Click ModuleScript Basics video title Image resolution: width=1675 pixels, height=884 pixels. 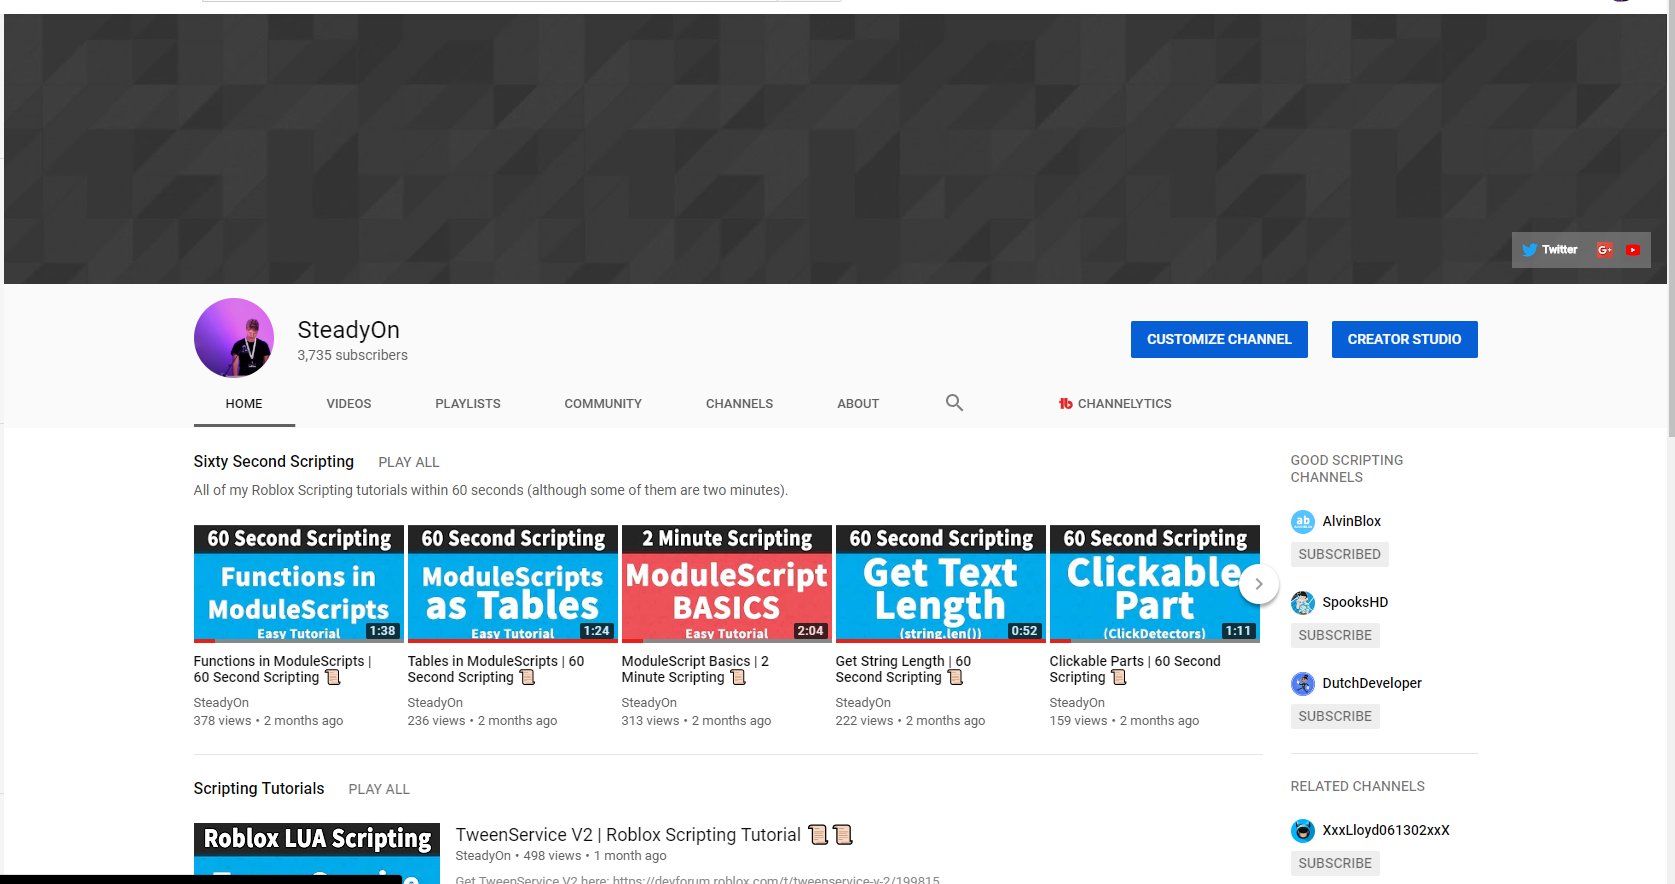coord(695,669)
